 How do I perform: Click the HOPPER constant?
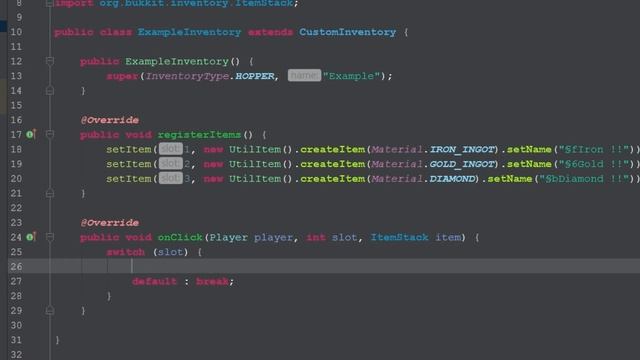coord(255,76)
